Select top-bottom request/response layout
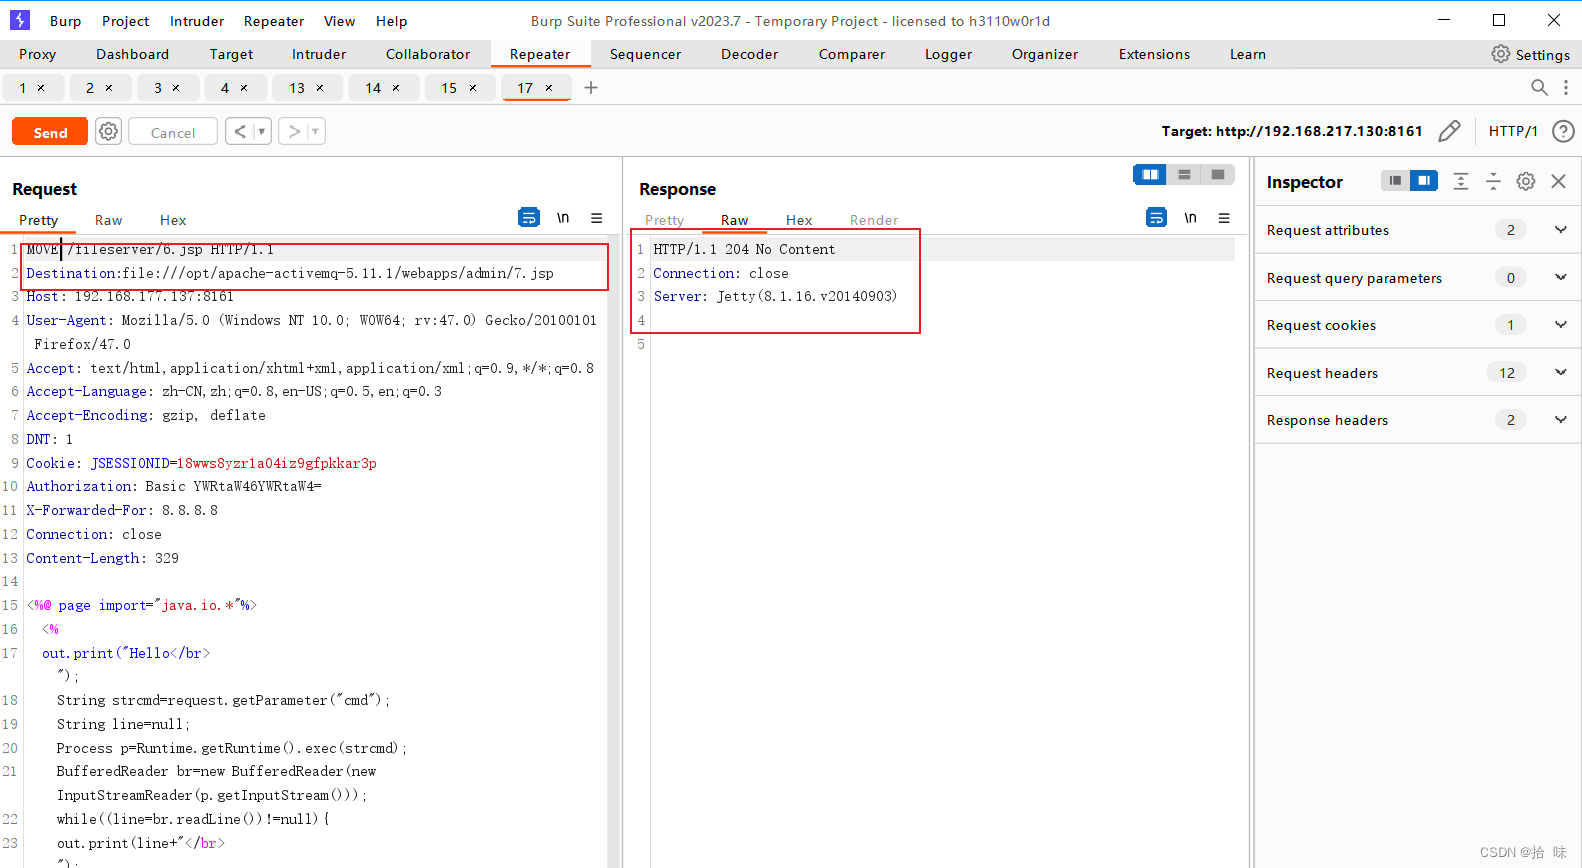The height and width of the screenshot is (868, 1582). (x=1184, y=175)
